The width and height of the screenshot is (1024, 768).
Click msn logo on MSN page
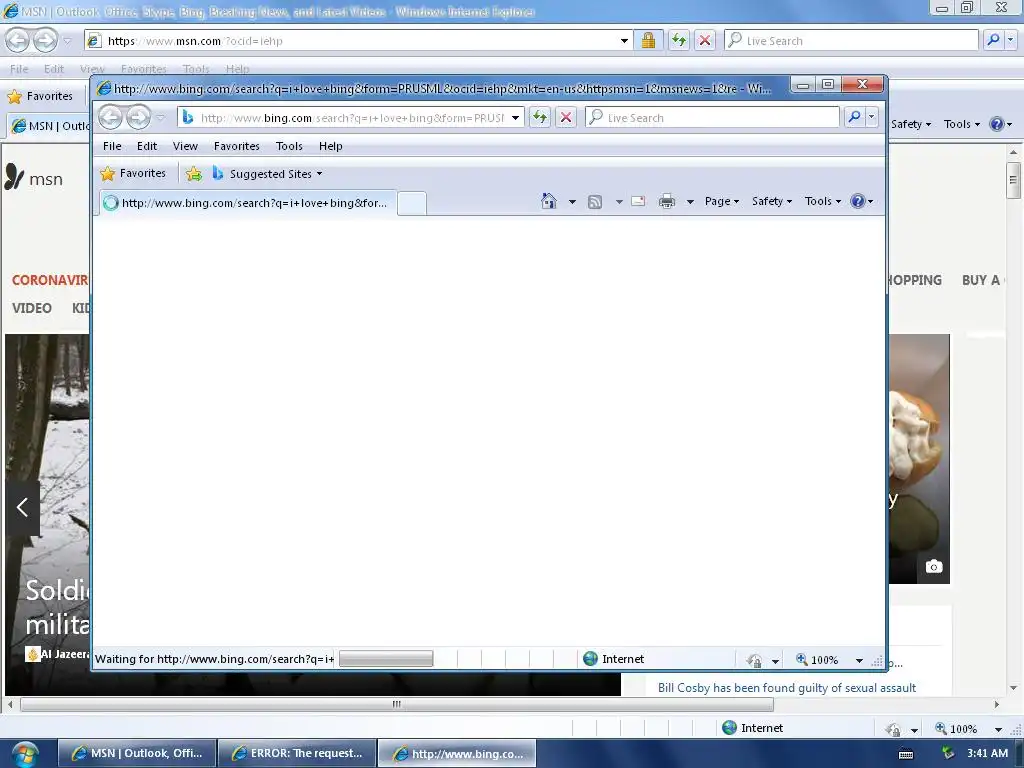(x=34, y=178)
